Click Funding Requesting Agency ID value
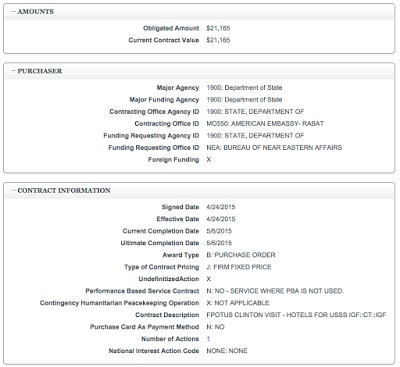The height and width of the screenshot is (367, 400). (x=255, y=136)
